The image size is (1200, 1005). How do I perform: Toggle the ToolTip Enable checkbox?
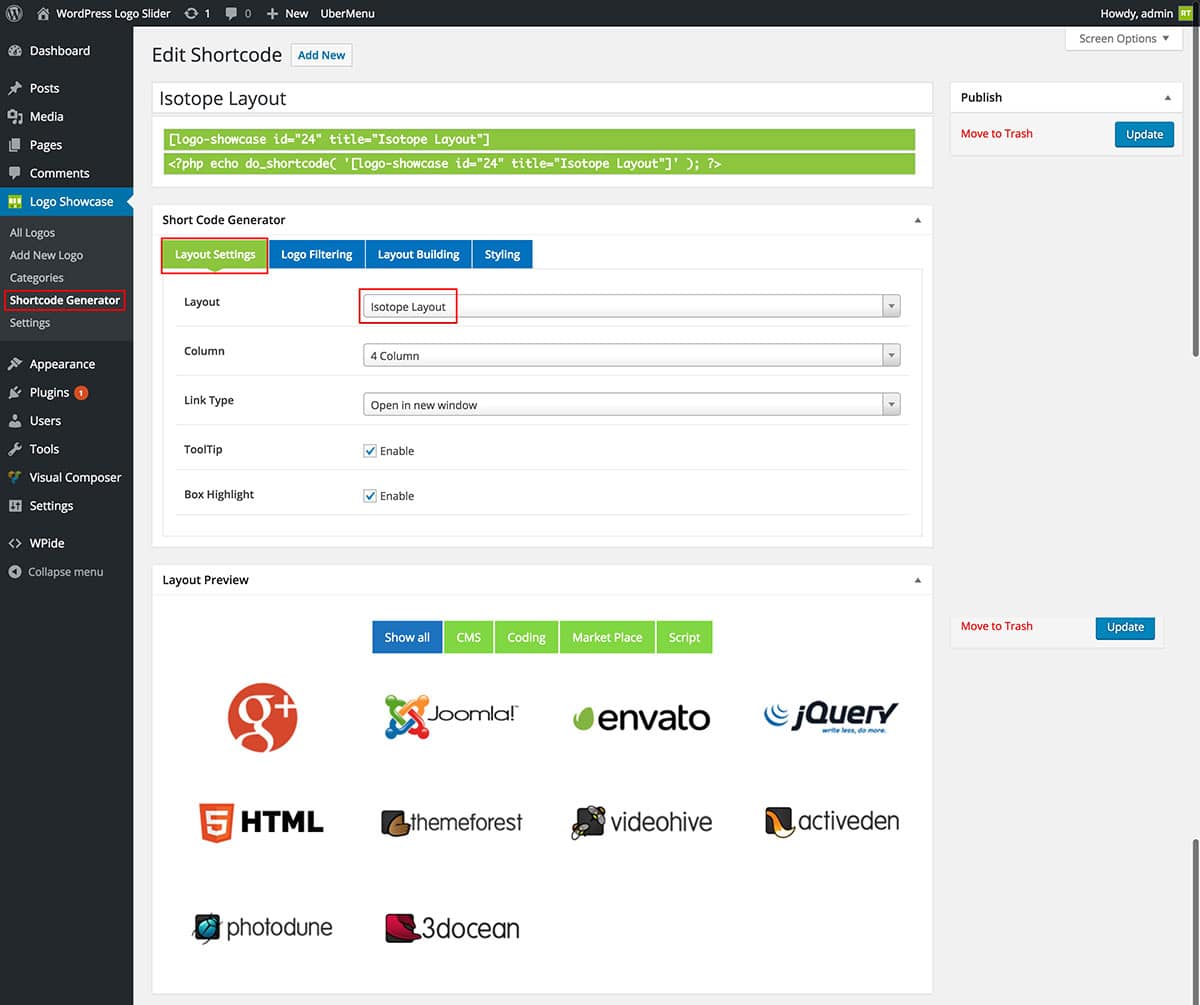[x=370, y=451]
